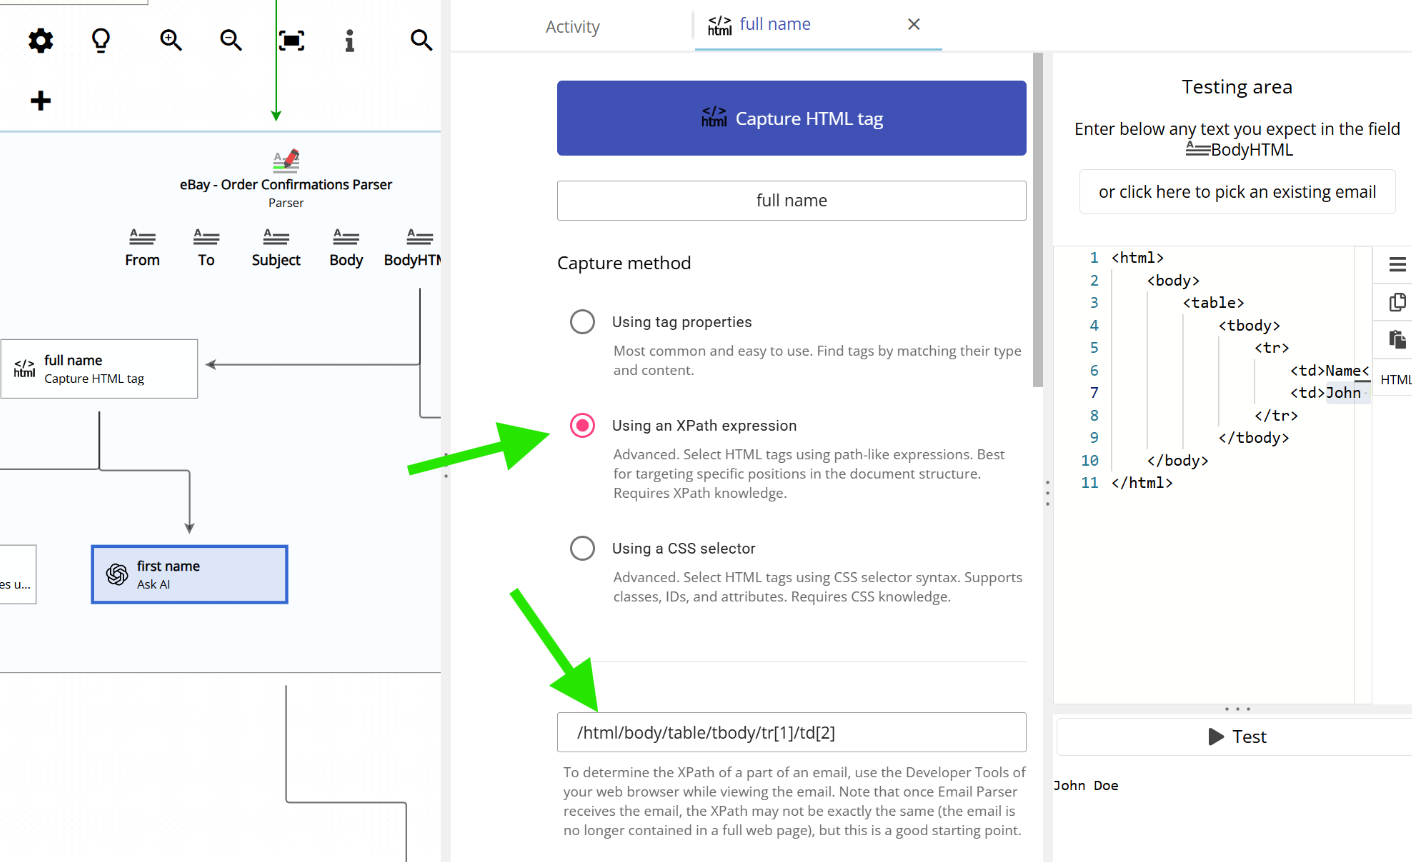The image size is (1412, 862).
Task: Fit the diagram to the screen
Action: pyautogui.click(x=291, y=40)
